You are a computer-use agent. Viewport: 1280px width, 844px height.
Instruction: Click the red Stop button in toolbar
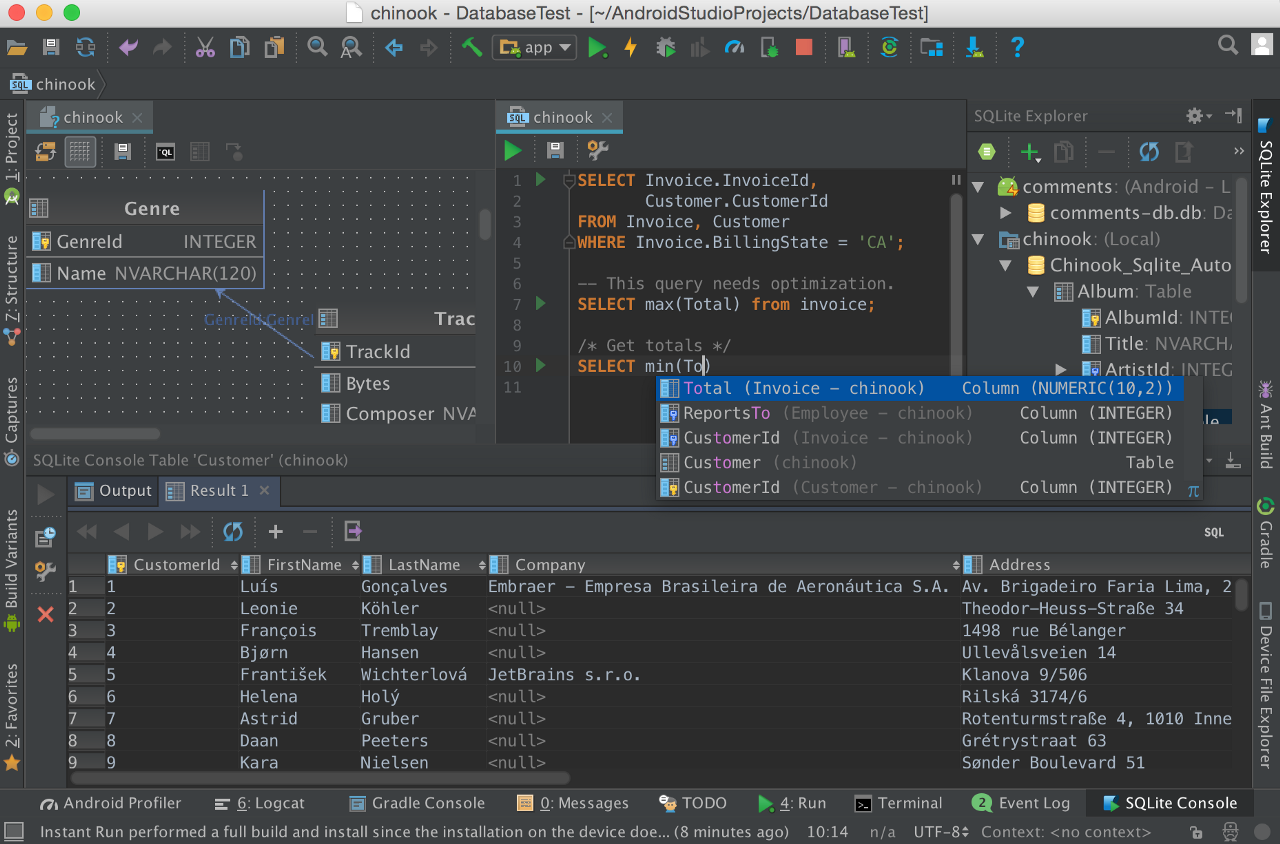pyautogui.click(x=804, y=47)
